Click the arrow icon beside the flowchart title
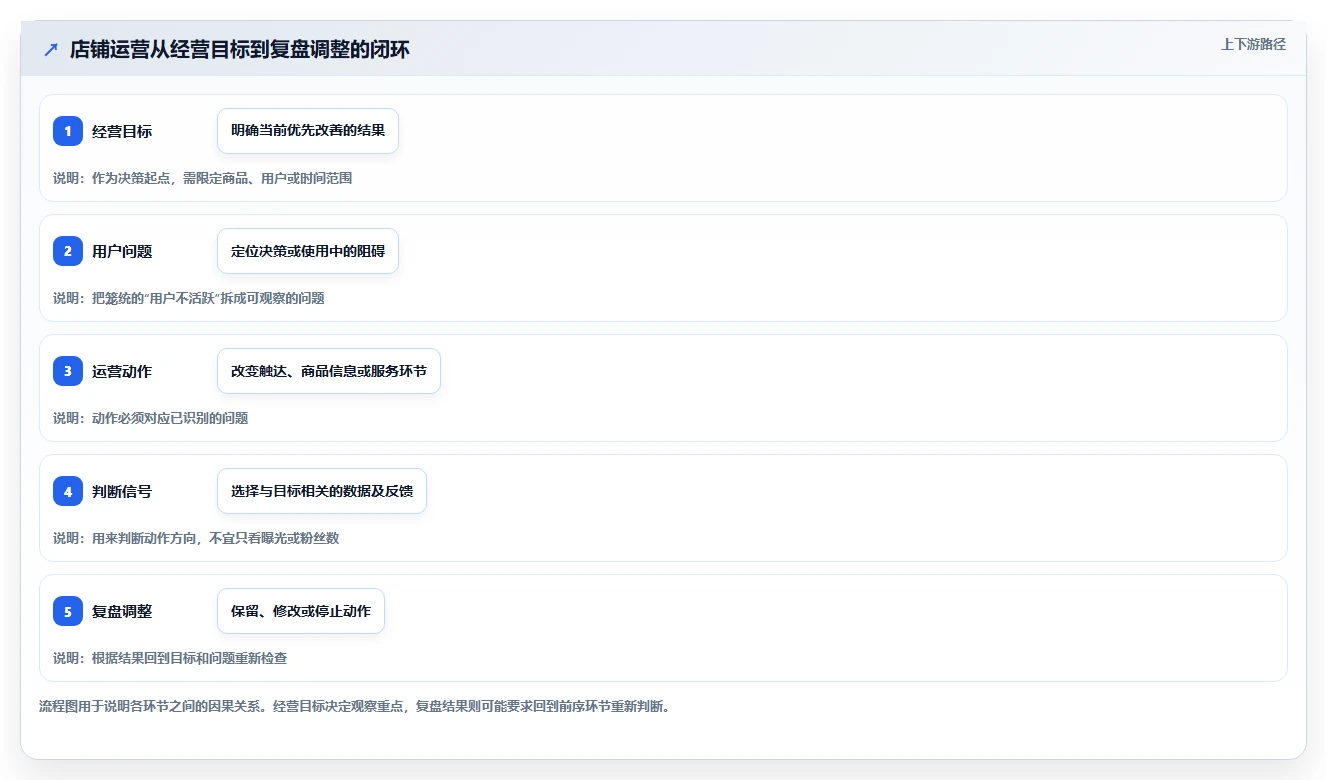The width and height of the screenshot is (1327, 780). (x=51, y=50)
